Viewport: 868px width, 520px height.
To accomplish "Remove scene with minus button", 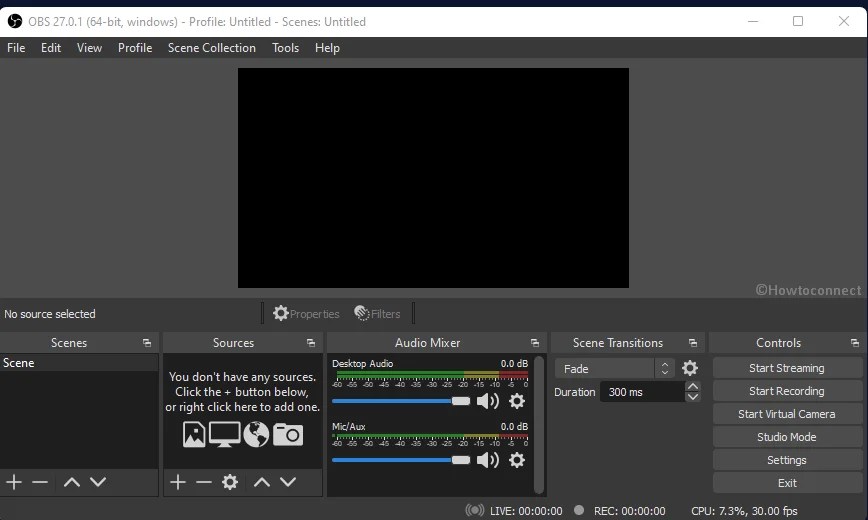I will click(40, 482).
